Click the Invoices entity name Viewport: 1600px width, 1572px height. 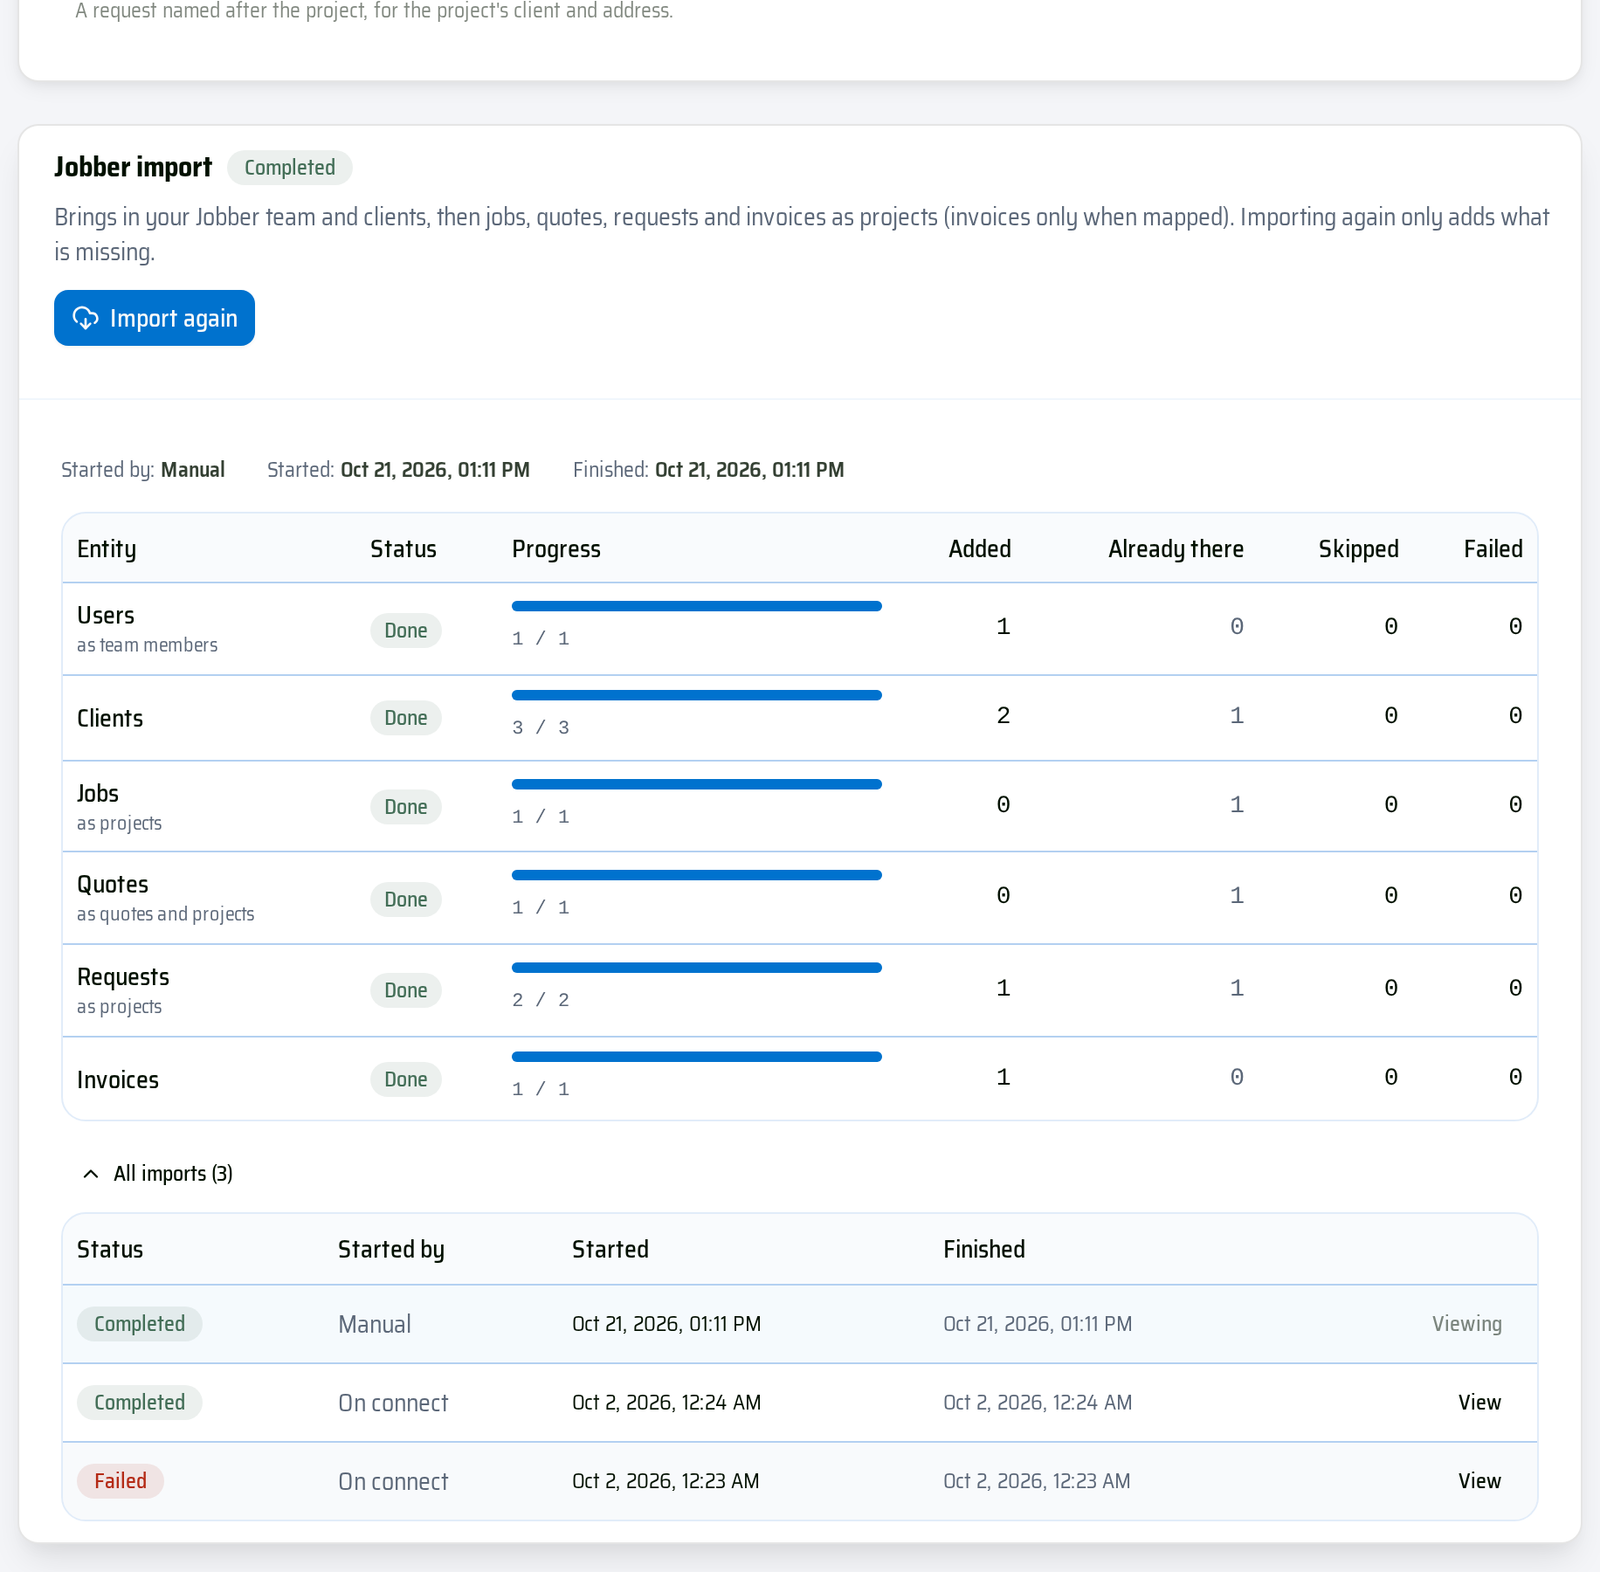118,1081
